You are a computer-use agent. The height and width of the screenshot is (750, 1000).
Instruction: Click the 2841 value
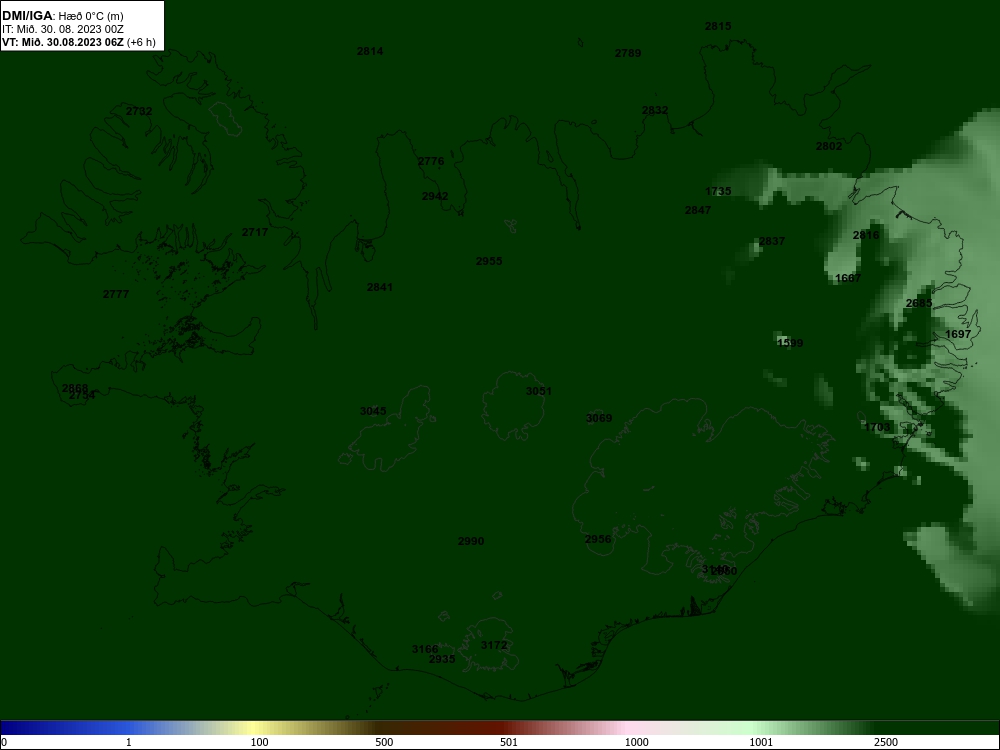click(x=380, y=287)
